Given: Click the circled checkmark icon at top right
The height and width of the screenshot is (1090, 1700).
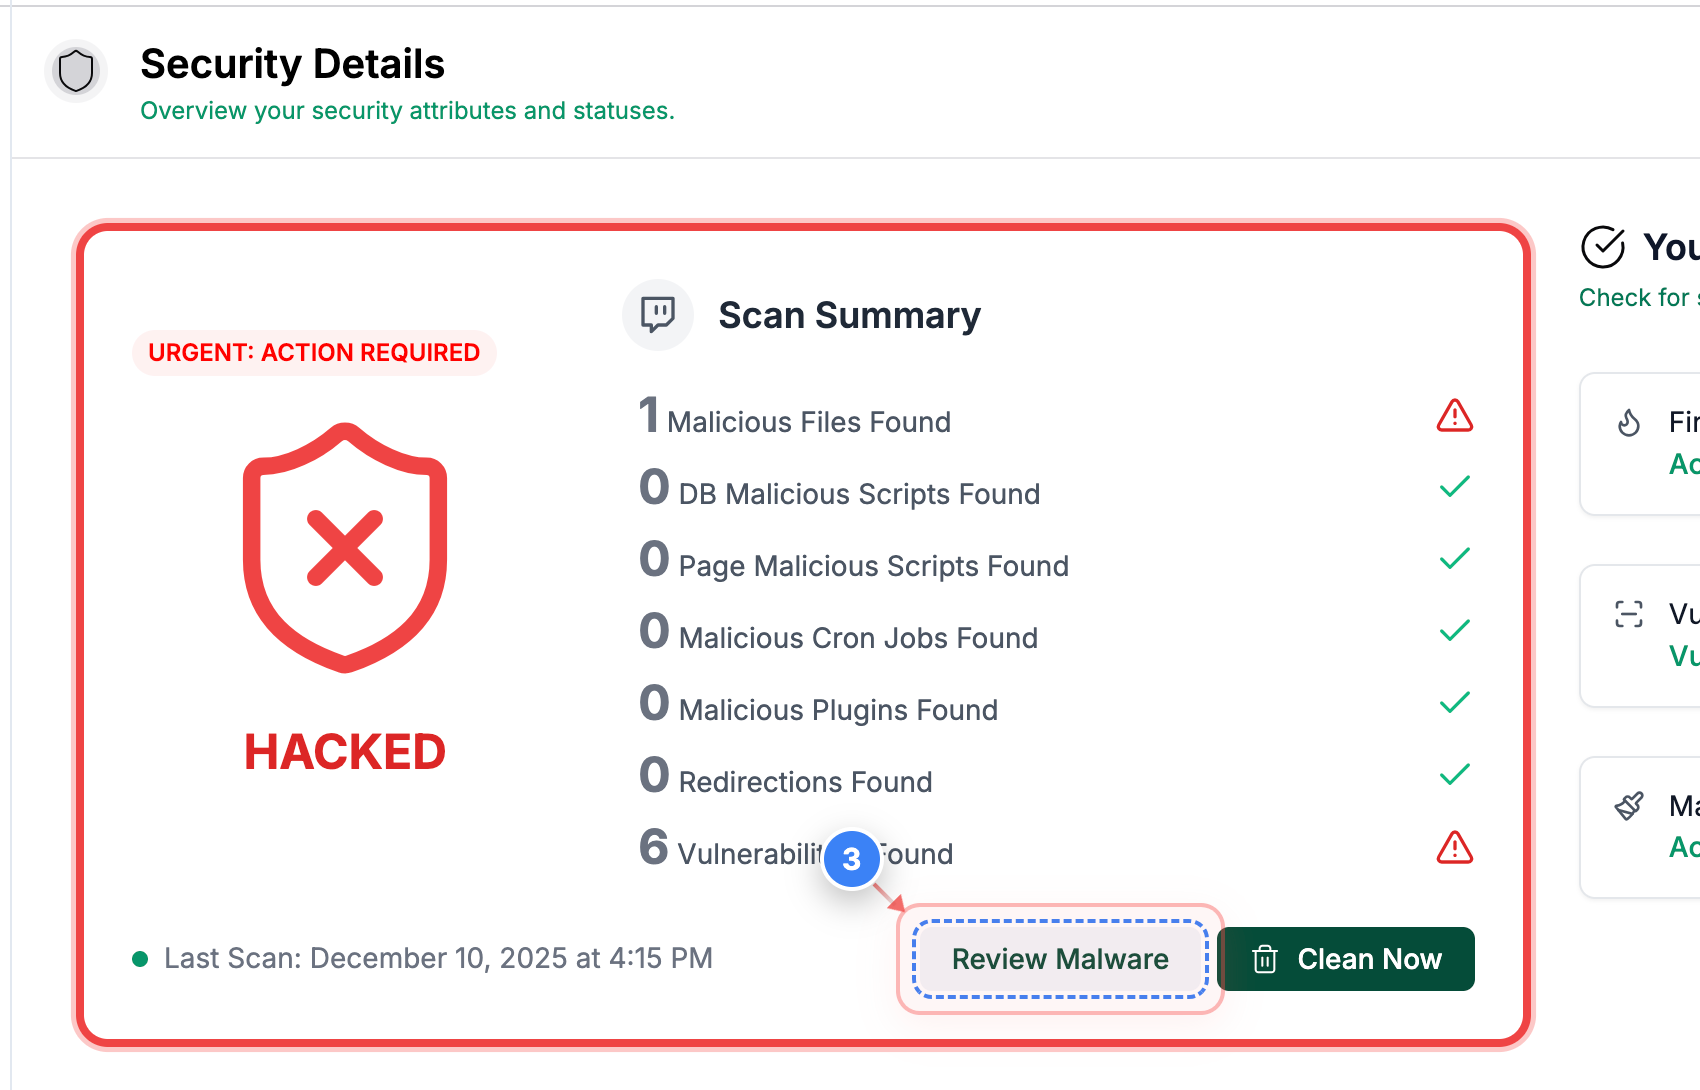Looking at the screenshot, I should pyautogui.click(x=1604, y=246).
